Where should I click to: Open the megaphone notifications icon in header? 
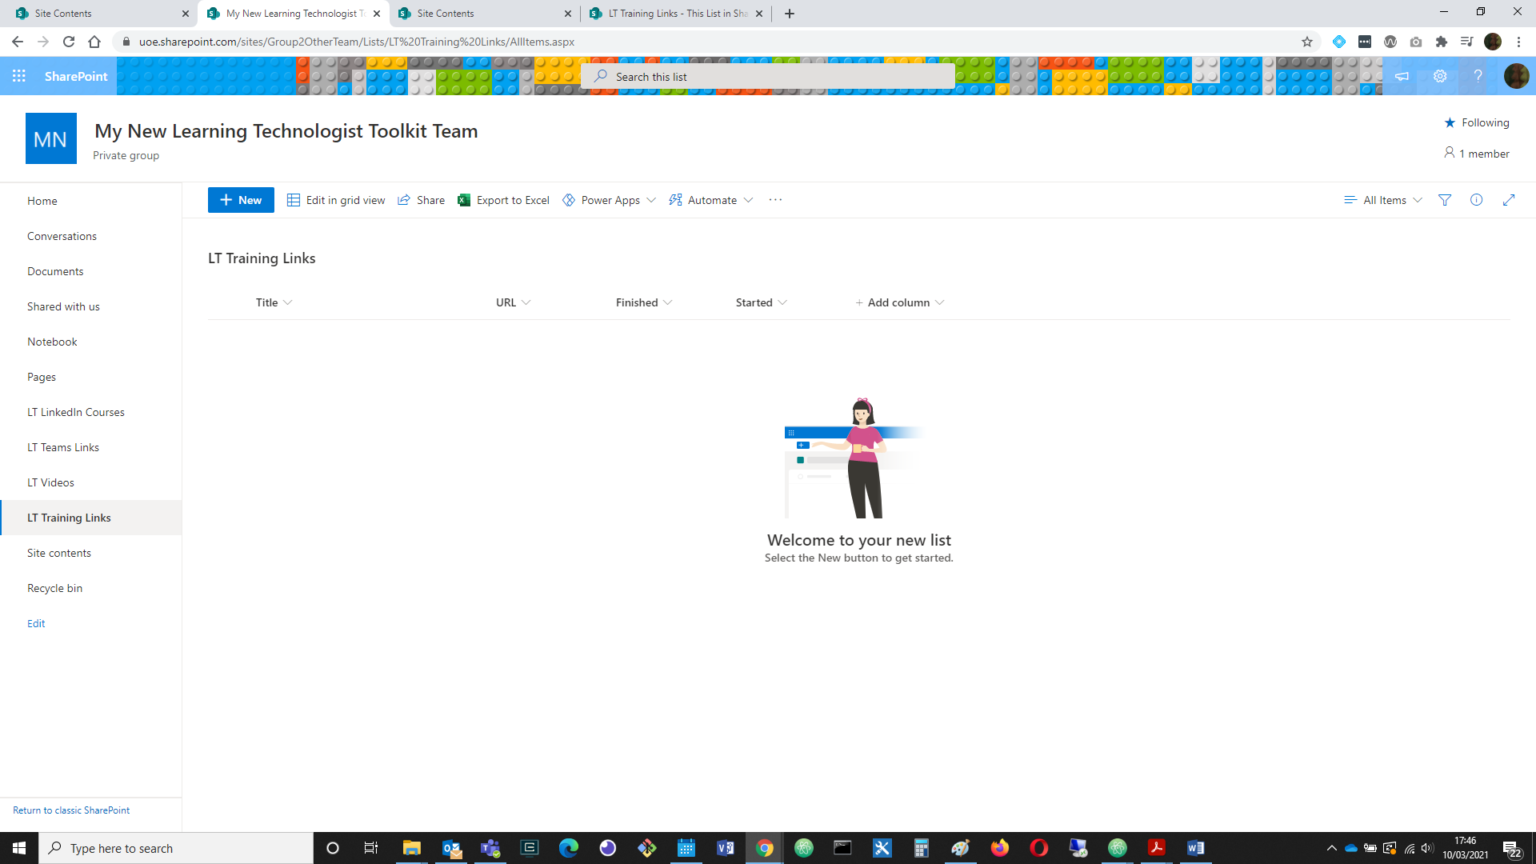pos(1402,76)
